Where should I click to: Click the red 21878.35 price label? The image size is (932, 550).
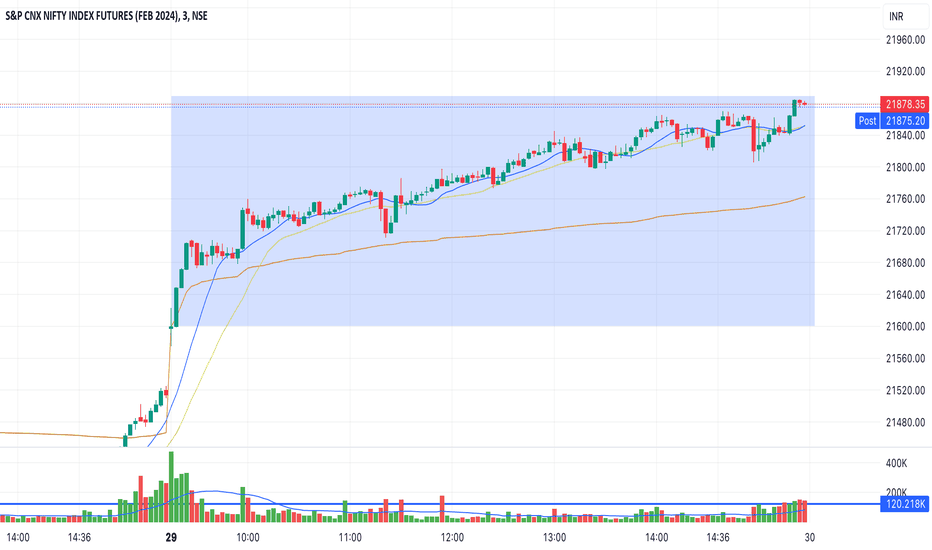[x=904, y=105]
